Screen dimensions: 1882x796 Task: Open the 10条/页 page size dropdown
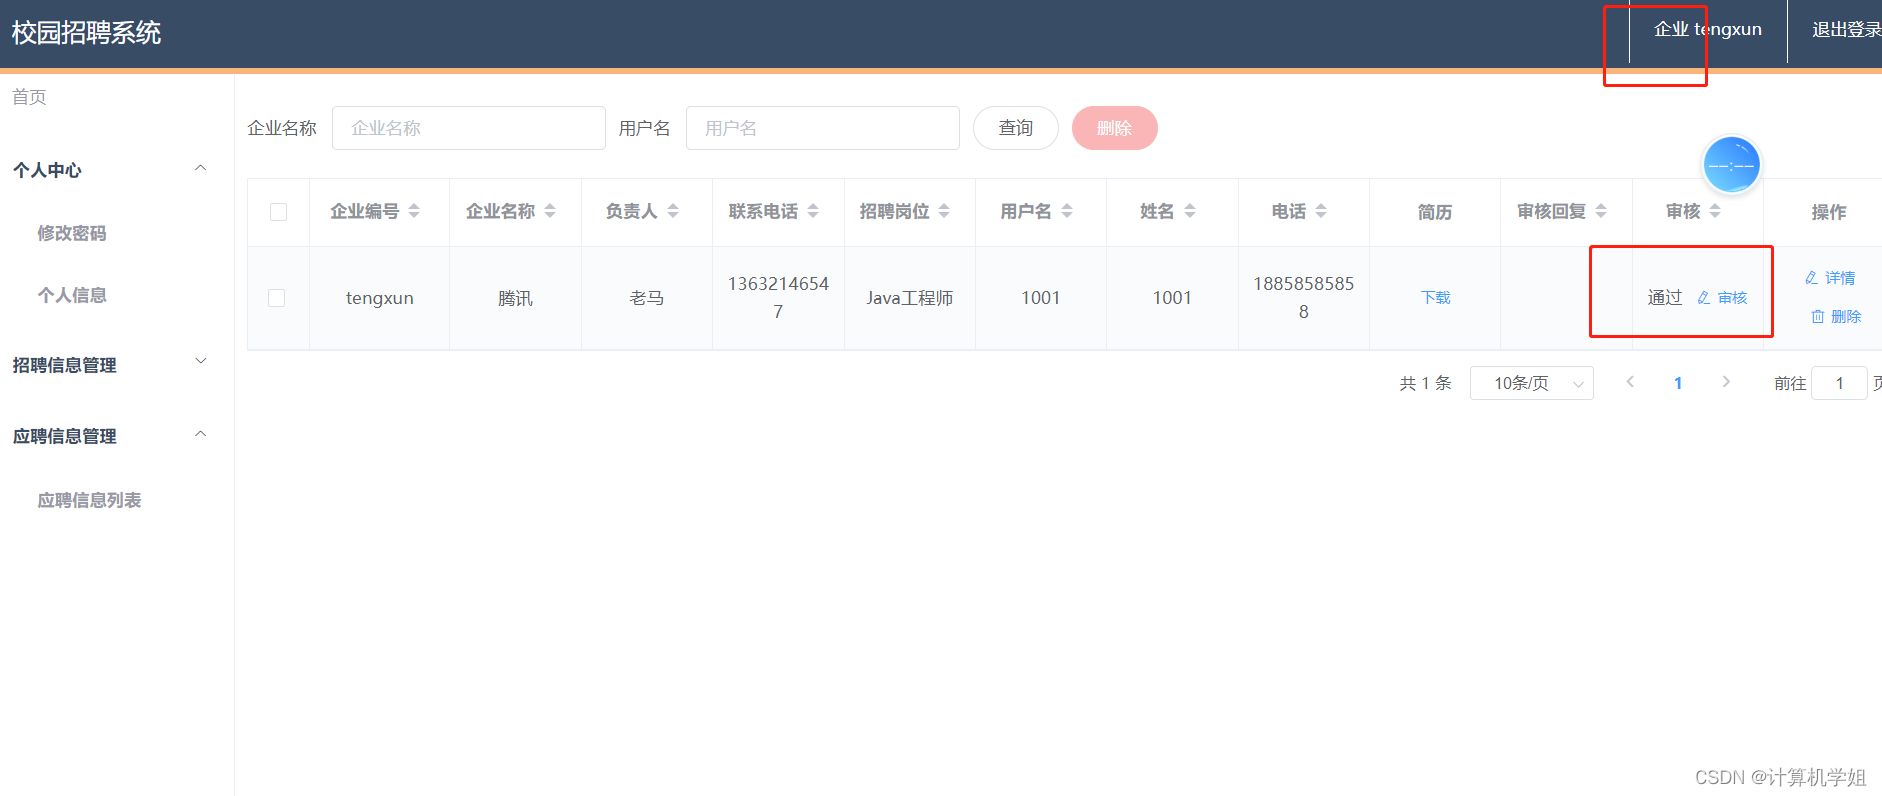1531,383
